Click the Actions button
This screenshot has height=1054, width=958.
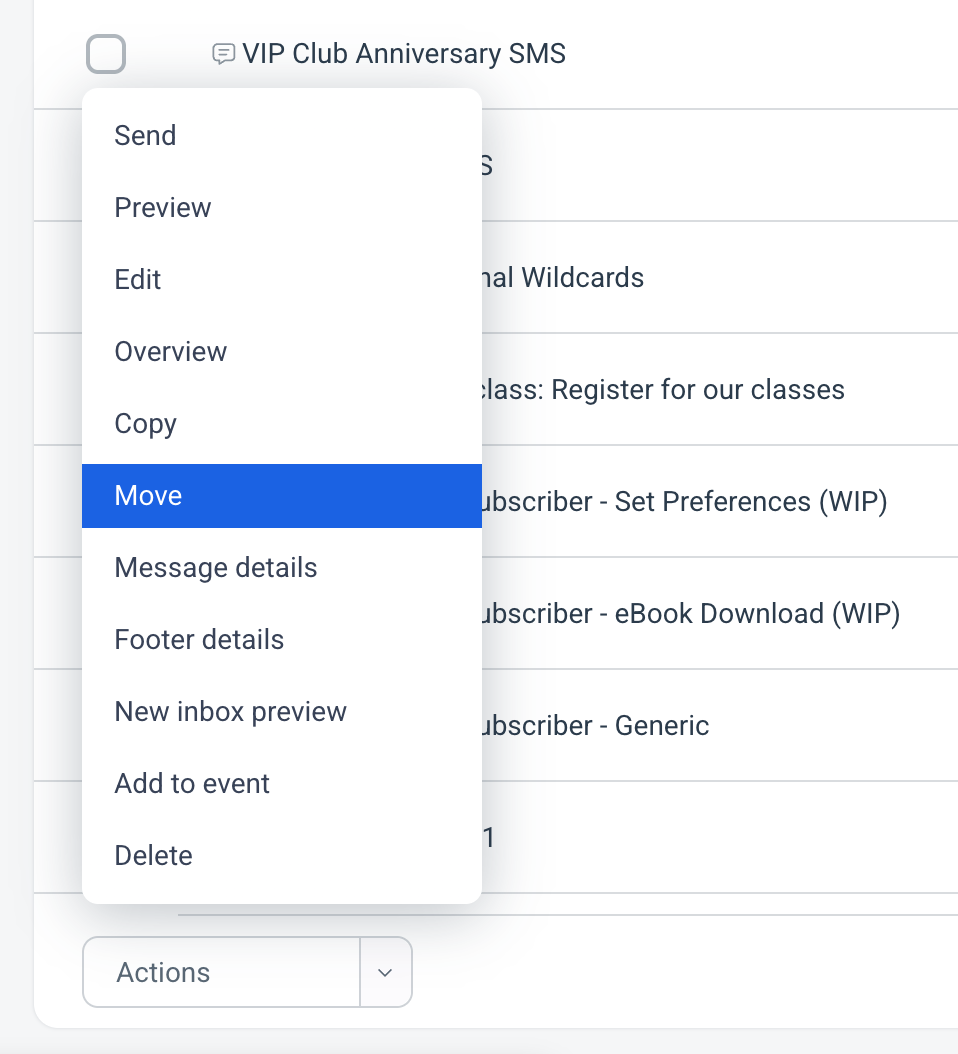[x=221, y=972]
